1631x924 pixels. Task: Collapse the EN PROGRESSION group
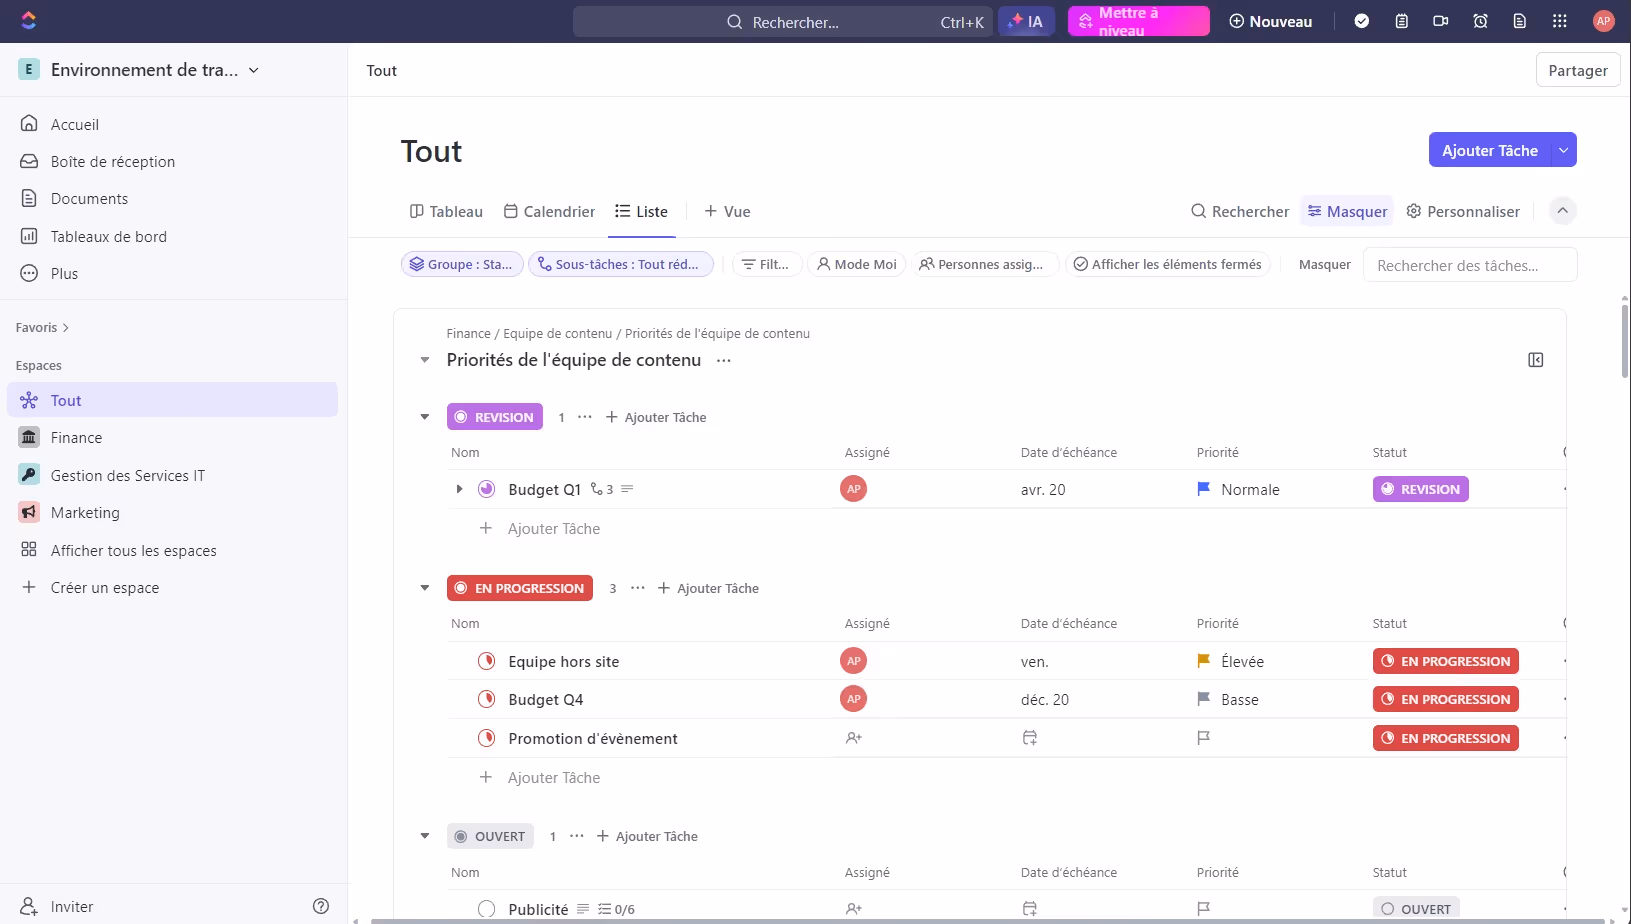(x=425, y=588)
